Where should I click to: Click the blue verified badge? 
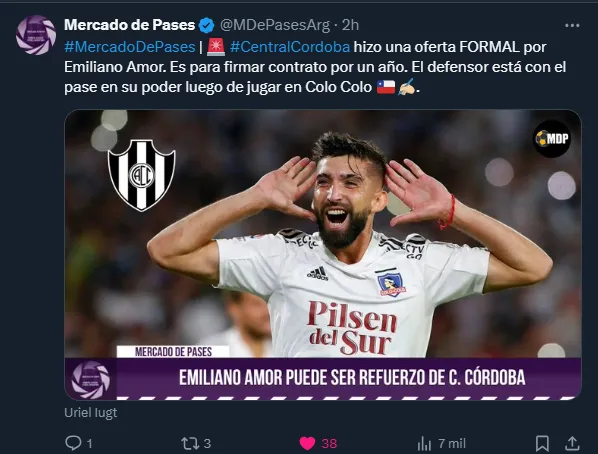206,25
